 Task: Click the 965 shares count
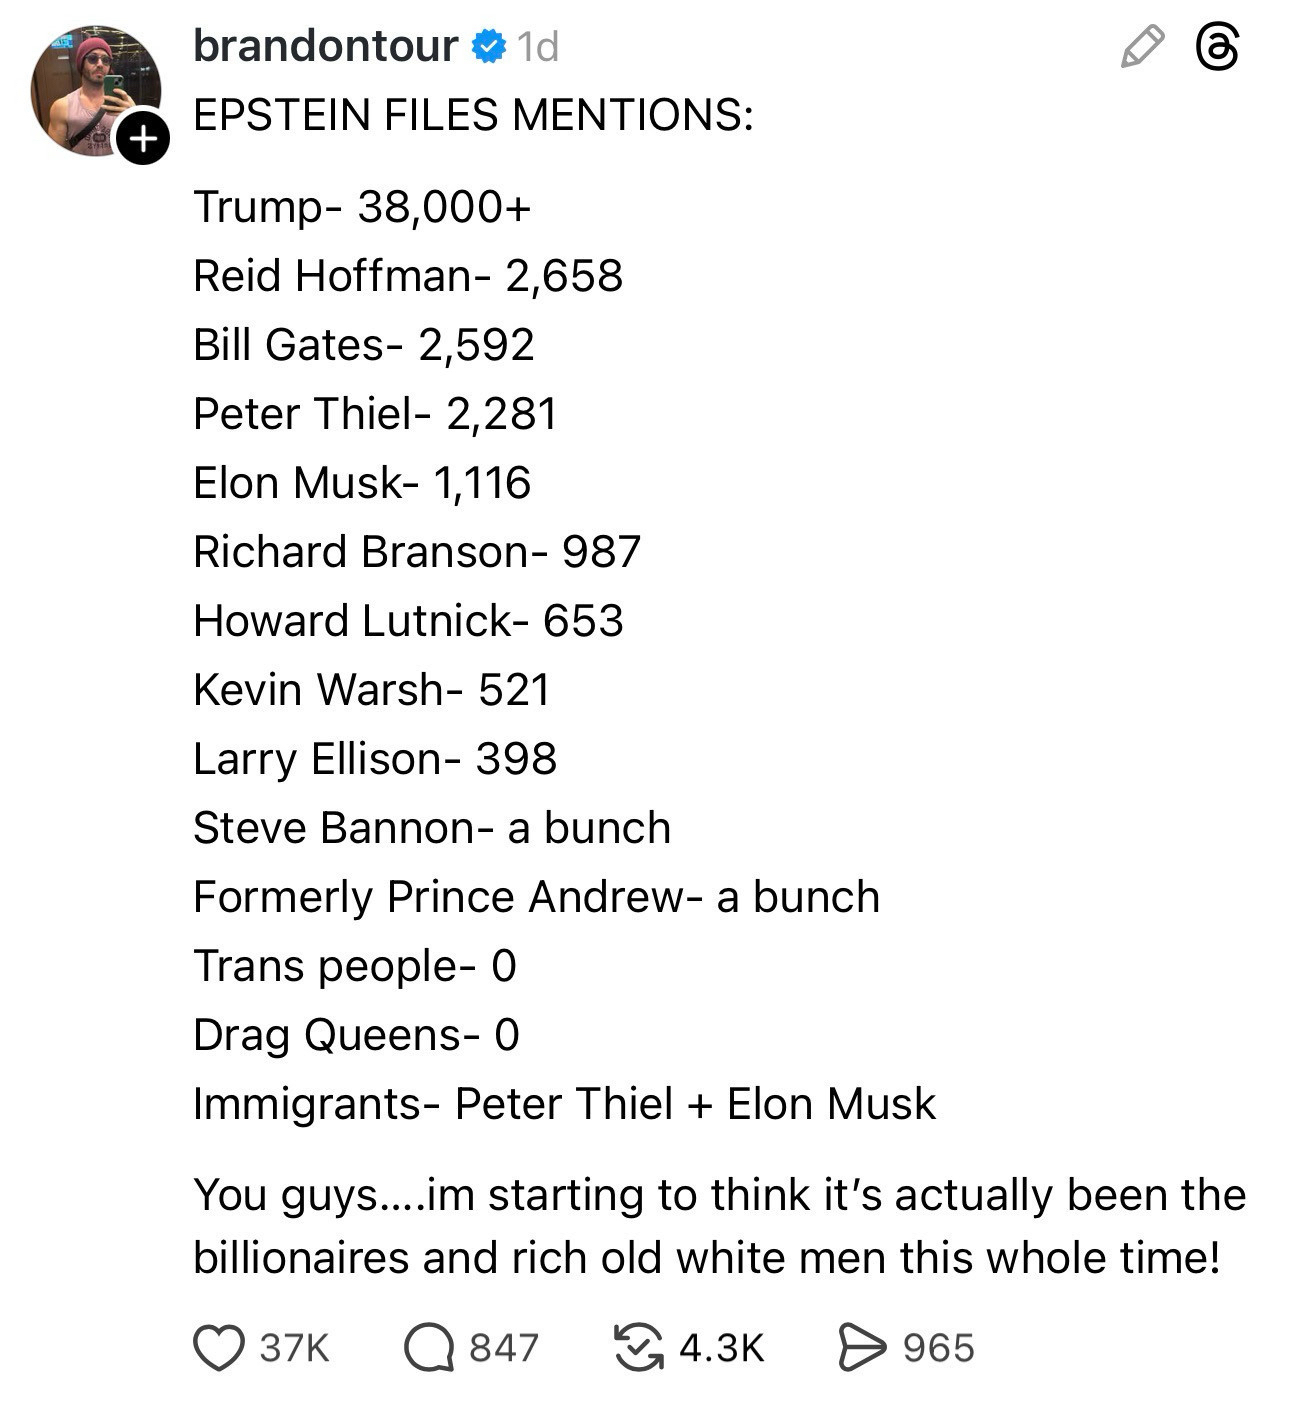click(x=938, y=1348)
